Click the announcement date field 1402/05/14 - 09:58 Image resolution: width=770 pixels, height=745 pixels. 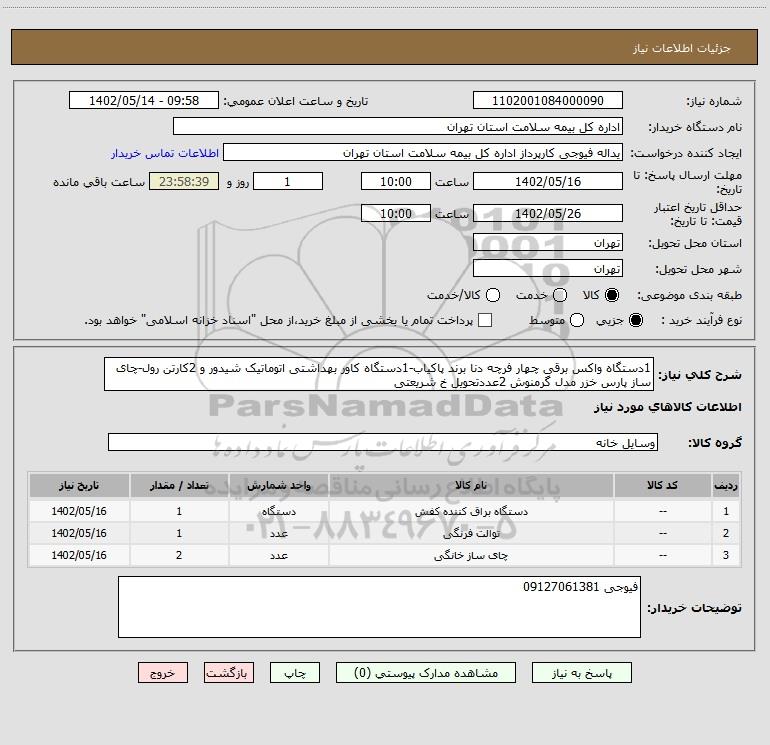(144, 101)
